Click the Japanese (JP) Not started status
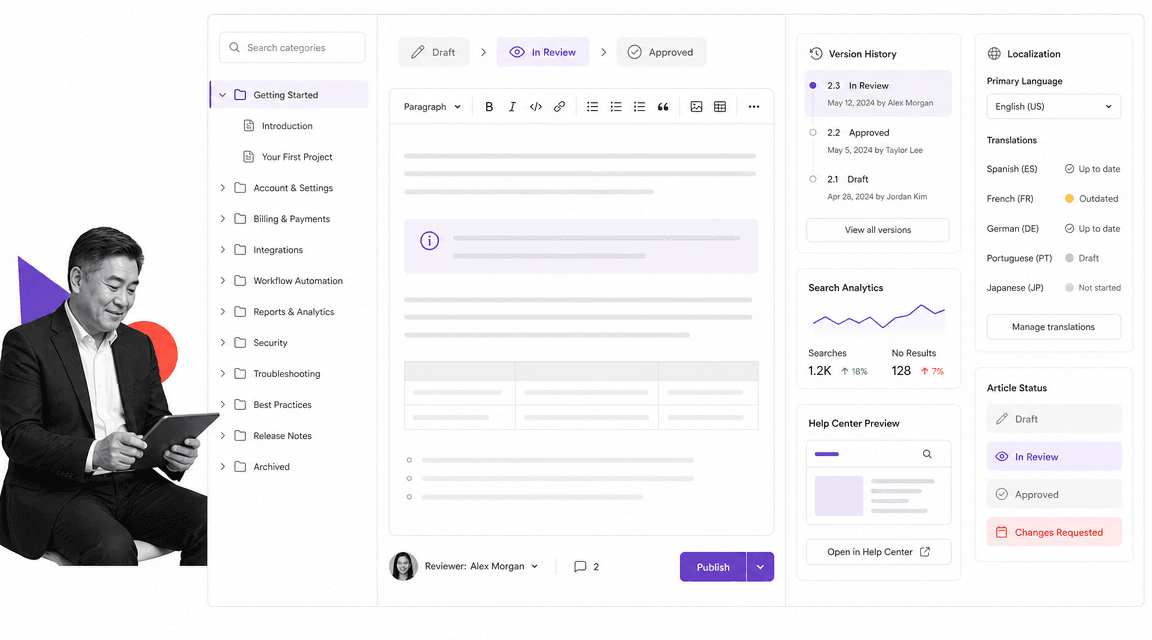 pos(1092,288)
